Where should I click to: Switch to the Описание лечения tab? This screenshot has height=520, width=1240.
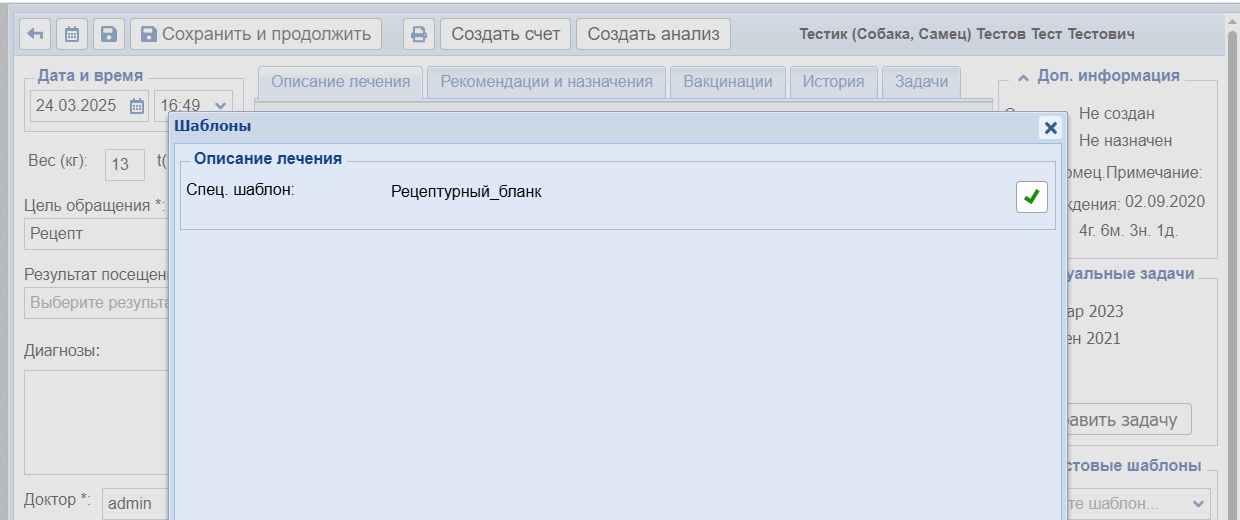coord(340,82)
